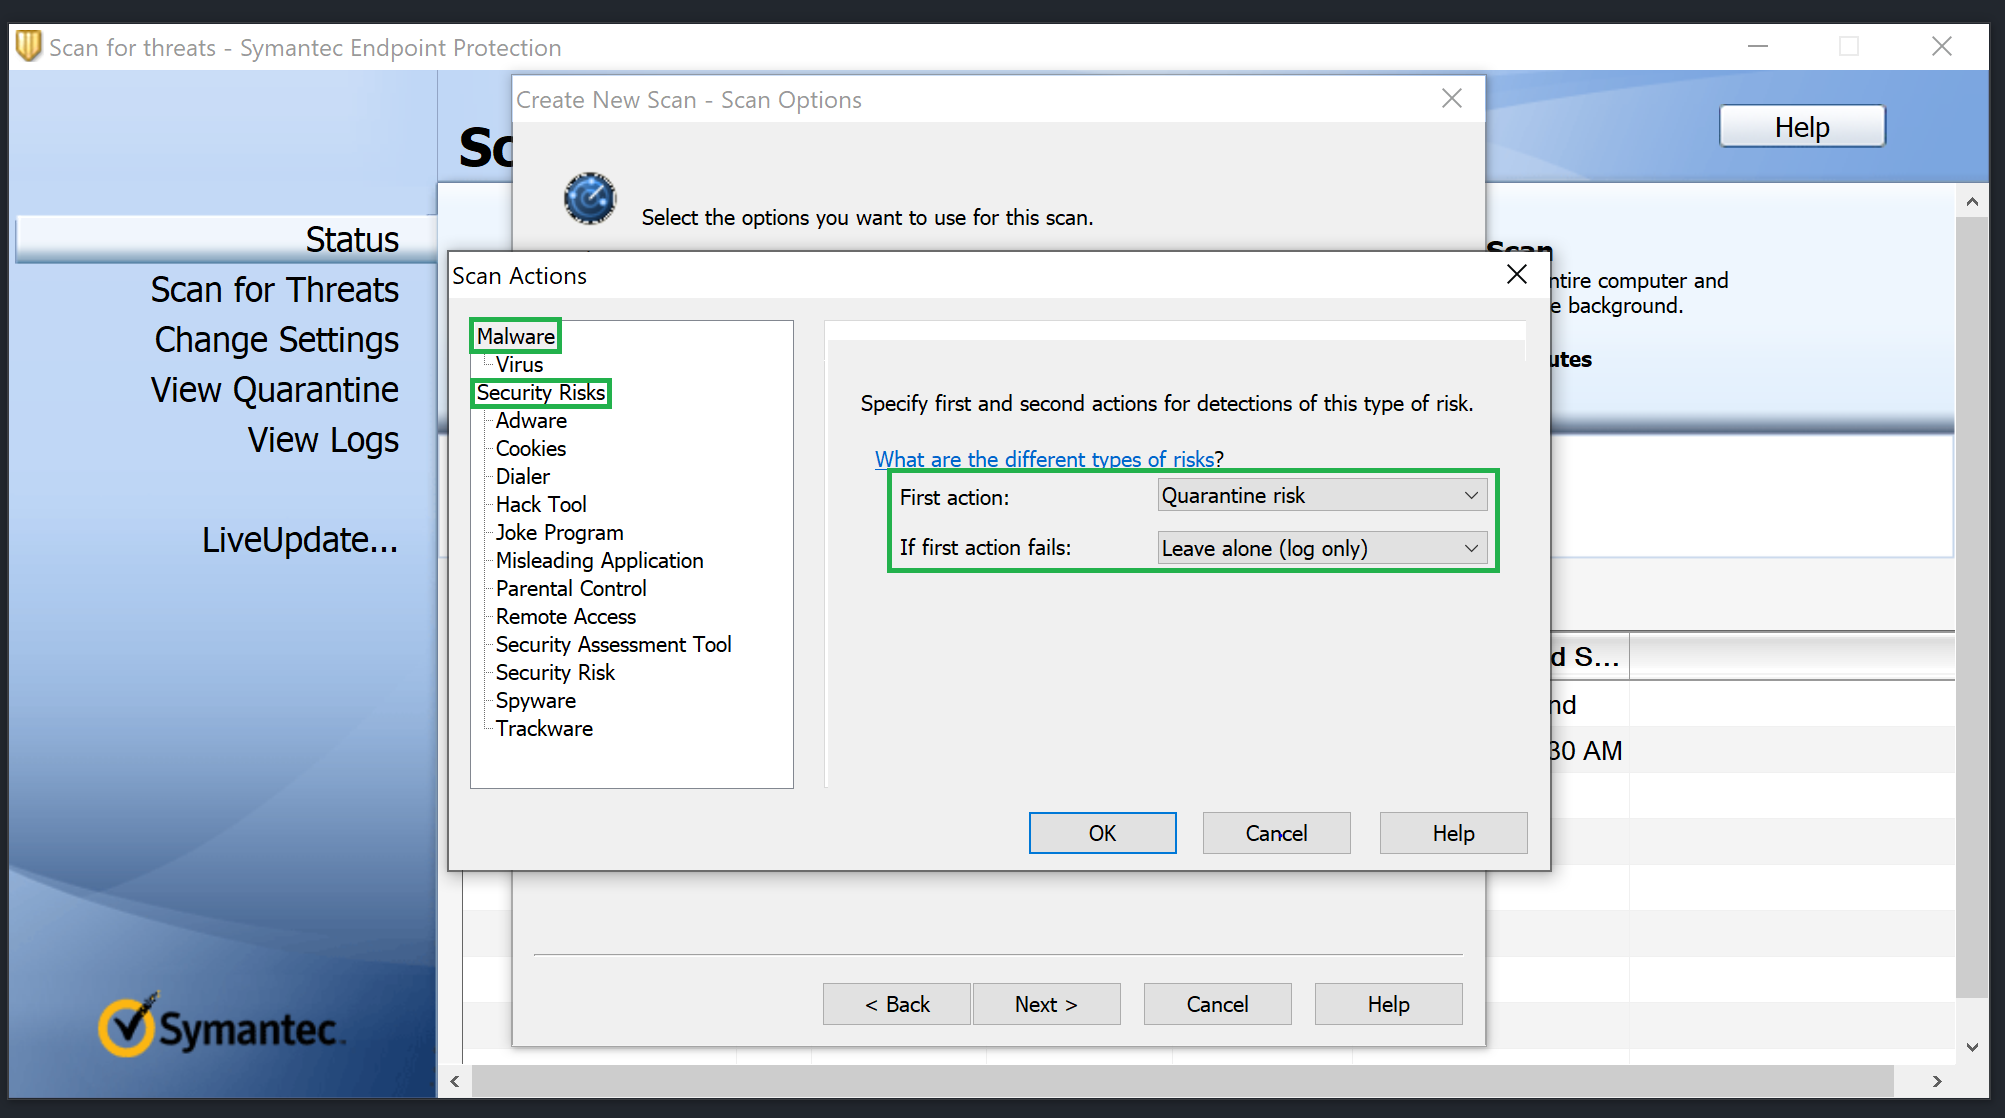Open LiveUpdate from the sidebar
Viewport: 2005px width, 1118px height.
300,539
